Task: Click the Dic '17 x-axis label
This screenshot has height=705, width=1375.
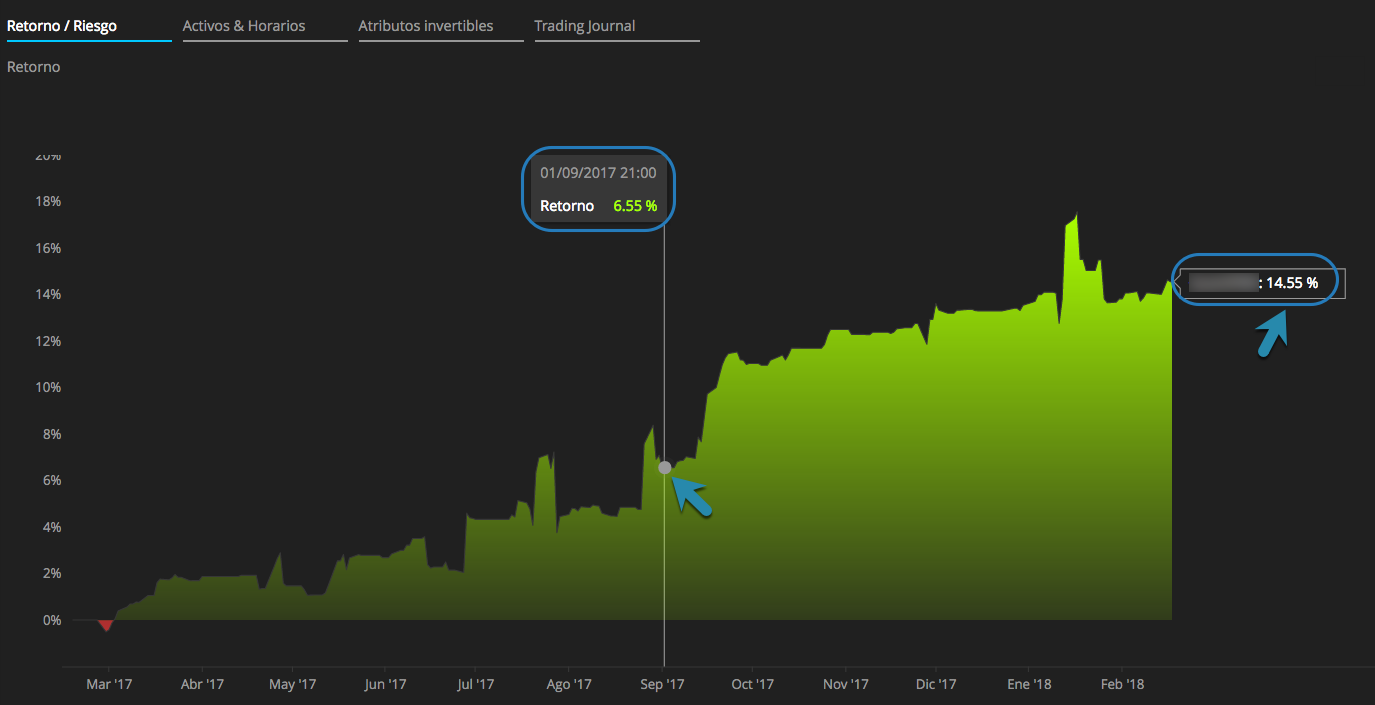Action: [936, 684]
